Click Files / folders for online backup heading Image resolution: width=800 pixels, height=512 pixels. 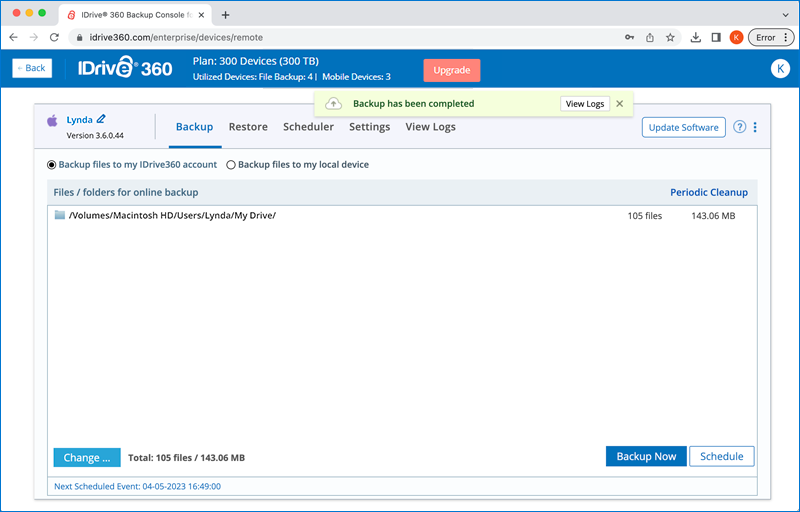coord(126,192)
